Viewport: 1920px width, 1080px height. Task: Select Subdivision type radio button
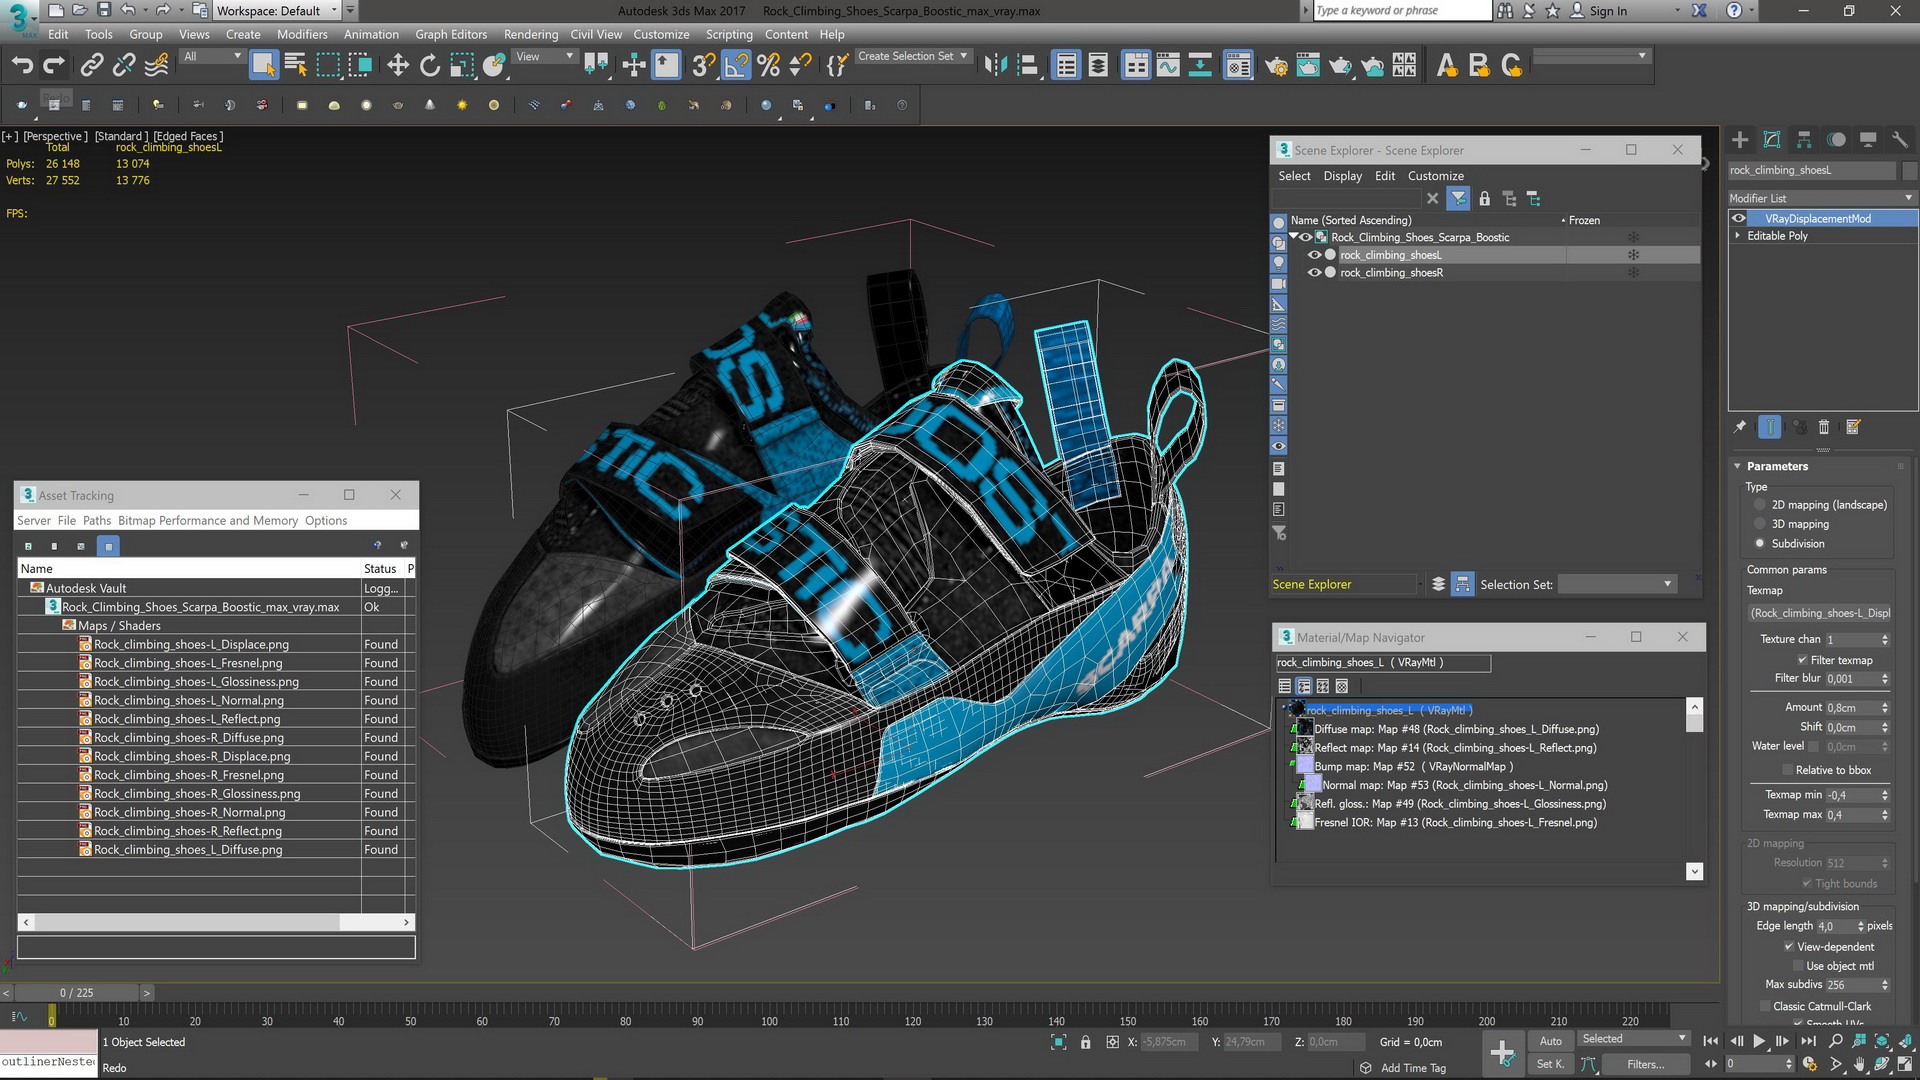(1760, 544)
